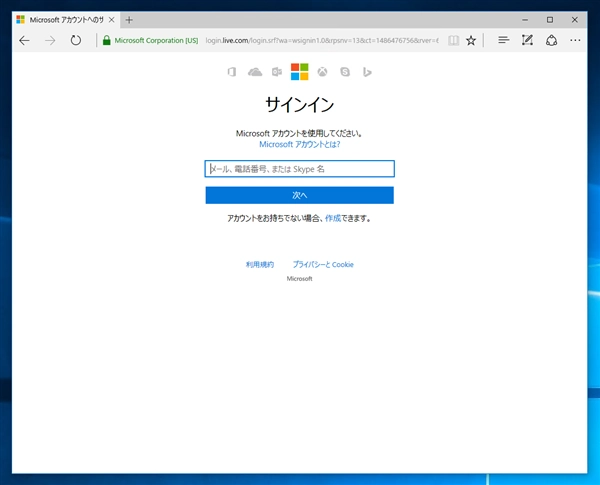The height and width of the screenshot is (485, 600).
Task: Click the Outlook icon
Action: [277, 72]
